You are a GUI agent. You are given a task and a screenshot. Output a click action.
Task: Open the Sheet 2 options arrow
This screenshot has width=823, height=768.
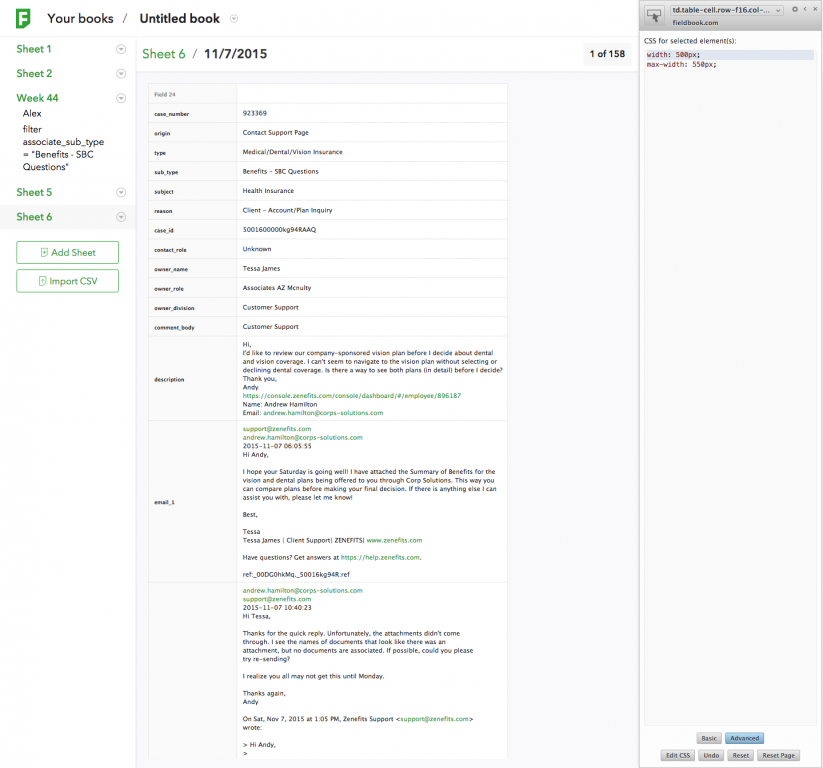(121, 73)
